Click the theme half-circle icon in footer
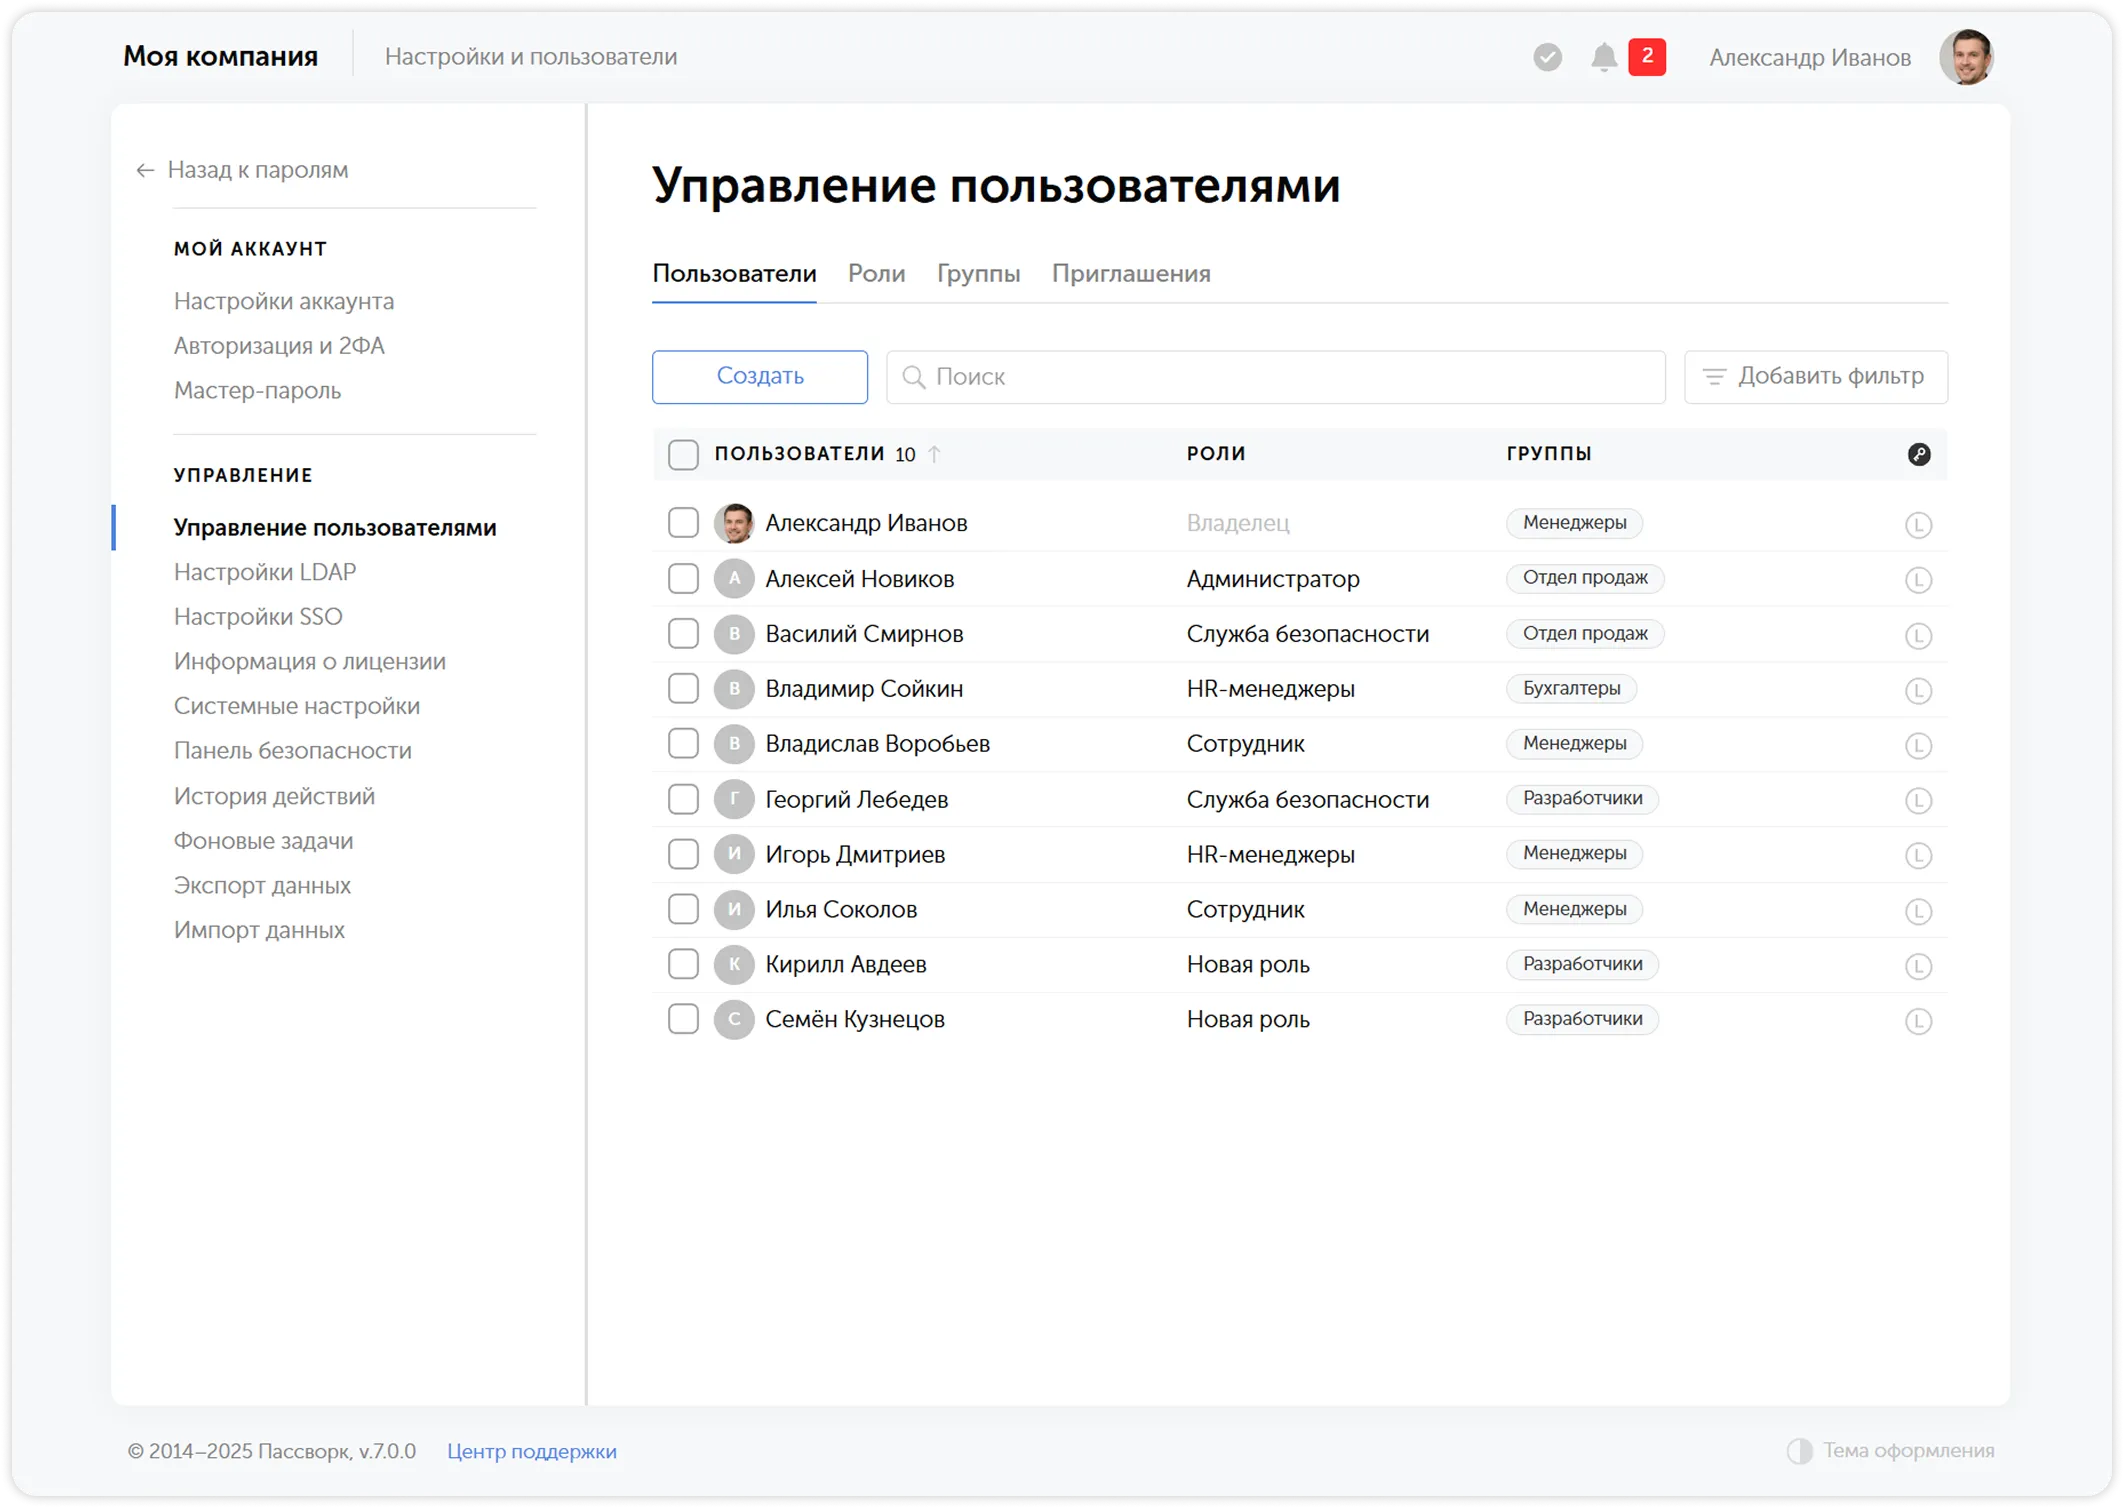Image resolution: width=2124 pixels, height=1508 pixels. tap(1799, 1451)
